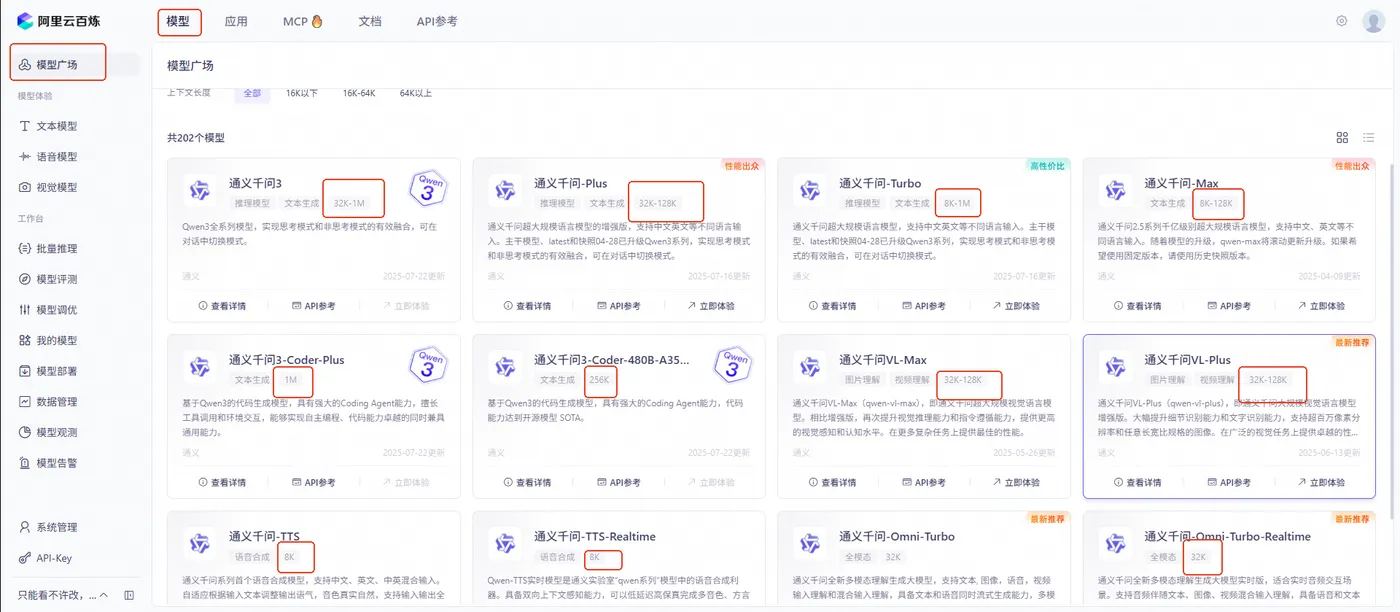
Task: Select the 64K以上 context length filter
Action: pos(416,93)
